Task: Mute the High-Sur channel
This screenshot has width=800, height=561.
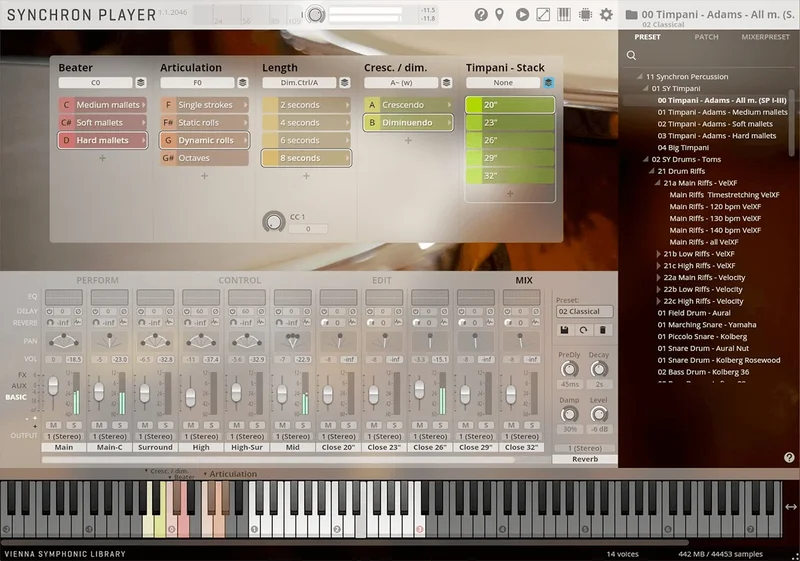Action: (237, 425)
